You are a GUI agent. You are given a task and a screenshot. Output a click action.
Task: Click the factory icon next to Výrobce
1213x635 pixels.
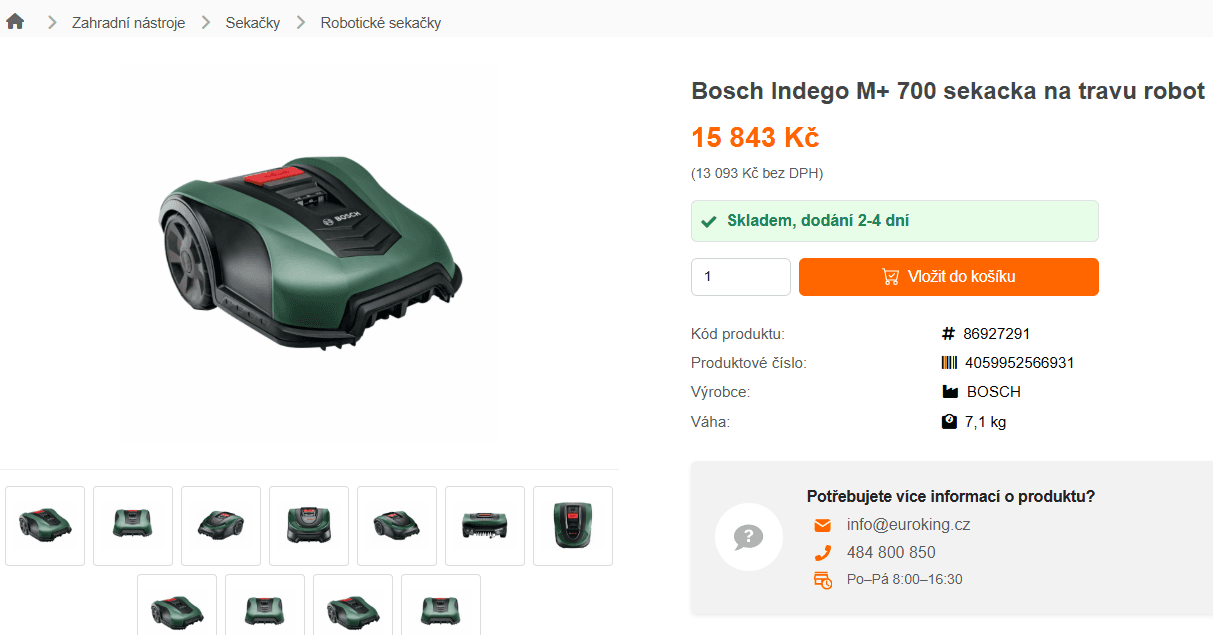948,391
